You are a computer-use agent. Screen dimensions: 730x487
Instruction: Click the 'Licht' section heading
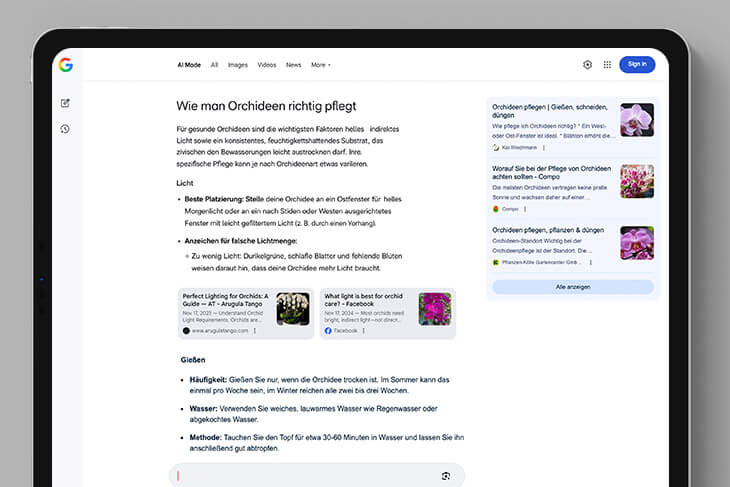pyautogui.click(x=185, y=183)
